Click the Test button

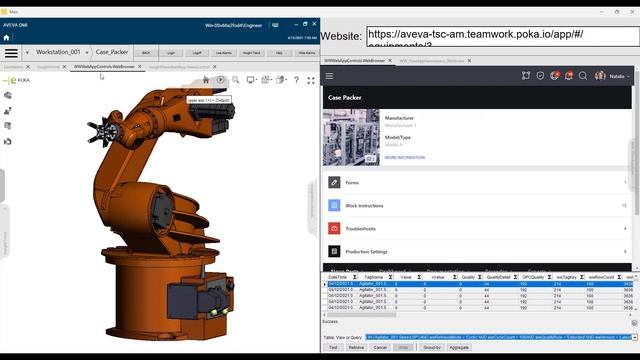333,348
